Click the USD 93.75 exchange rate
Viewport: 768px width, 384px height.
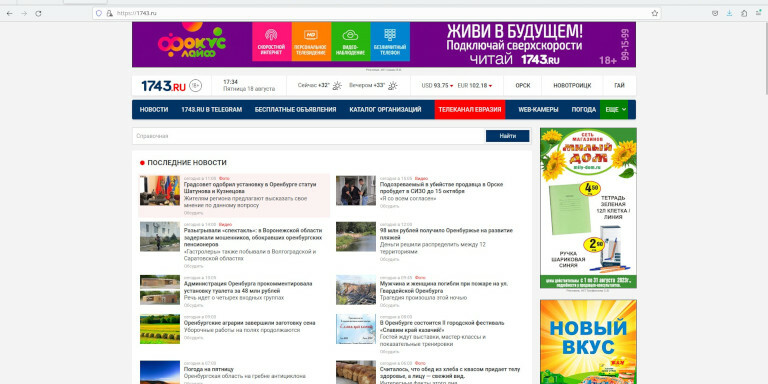click(x=437, y=86)
